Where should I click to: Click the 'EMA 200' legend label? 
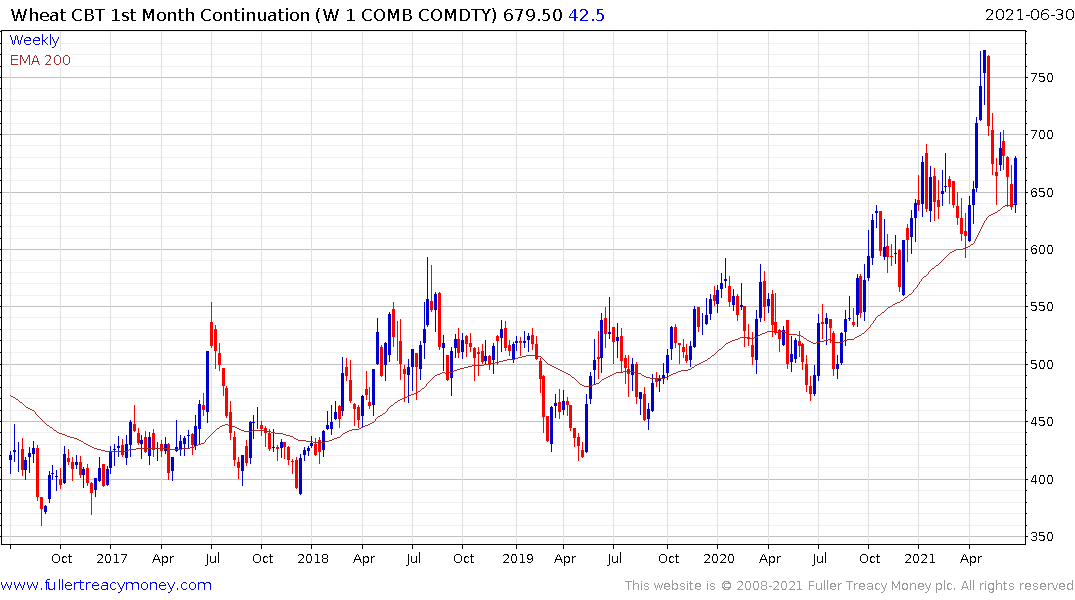[x=40, y=60]
